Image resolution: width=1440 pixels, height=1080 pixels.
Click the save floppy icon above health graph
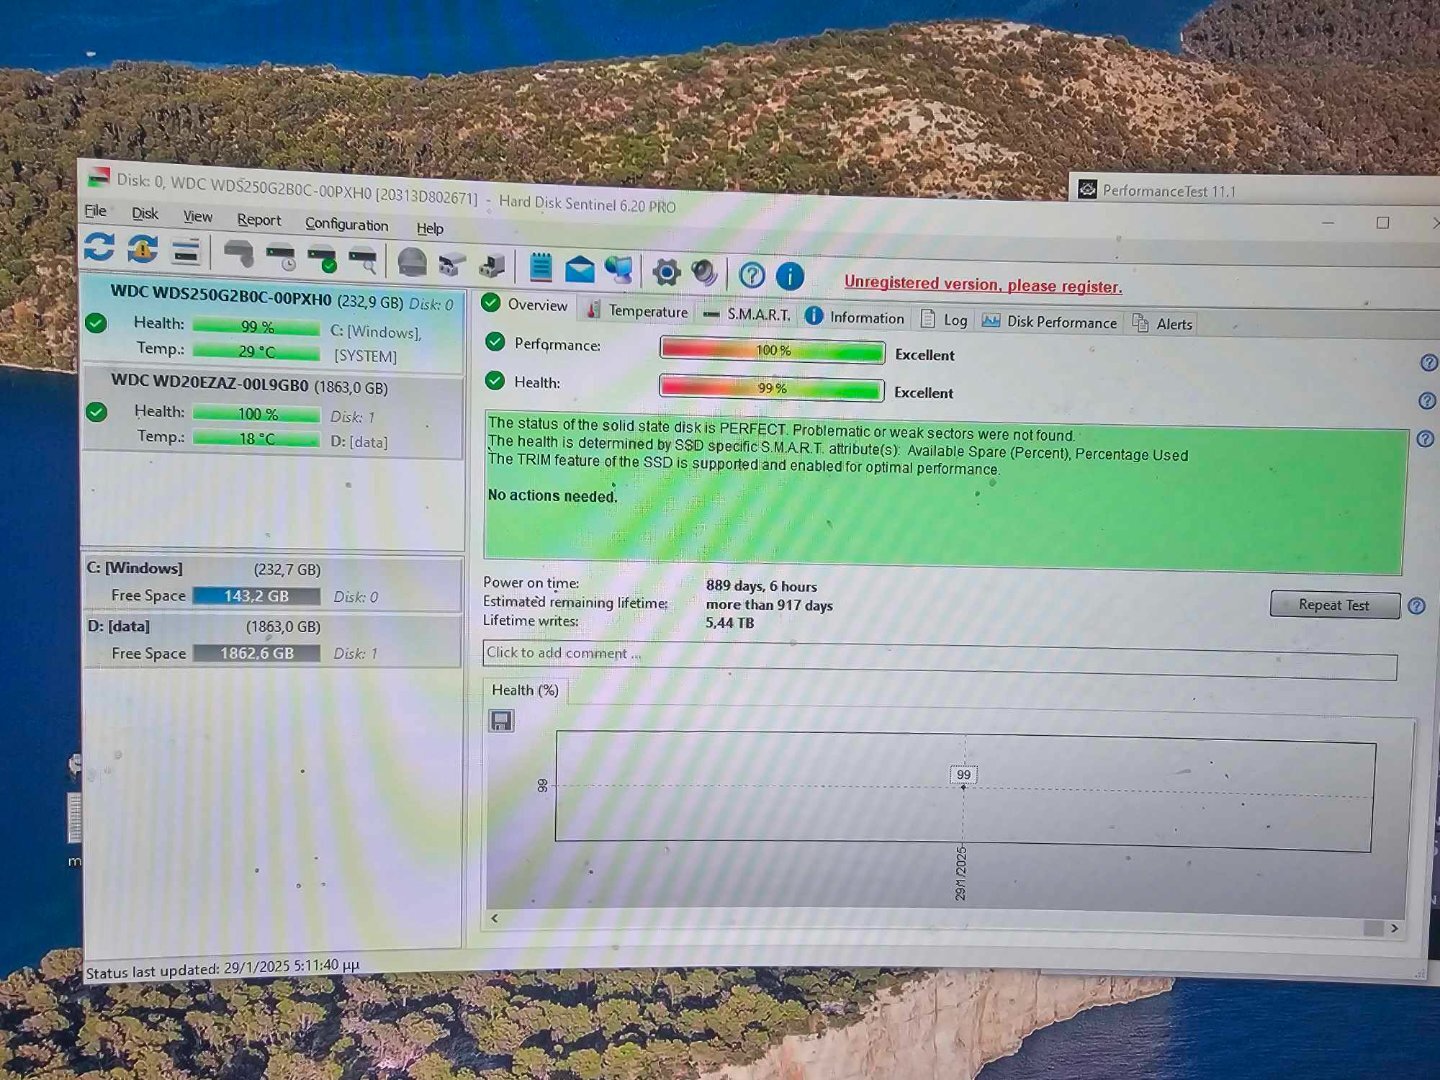tap(501, 720)
